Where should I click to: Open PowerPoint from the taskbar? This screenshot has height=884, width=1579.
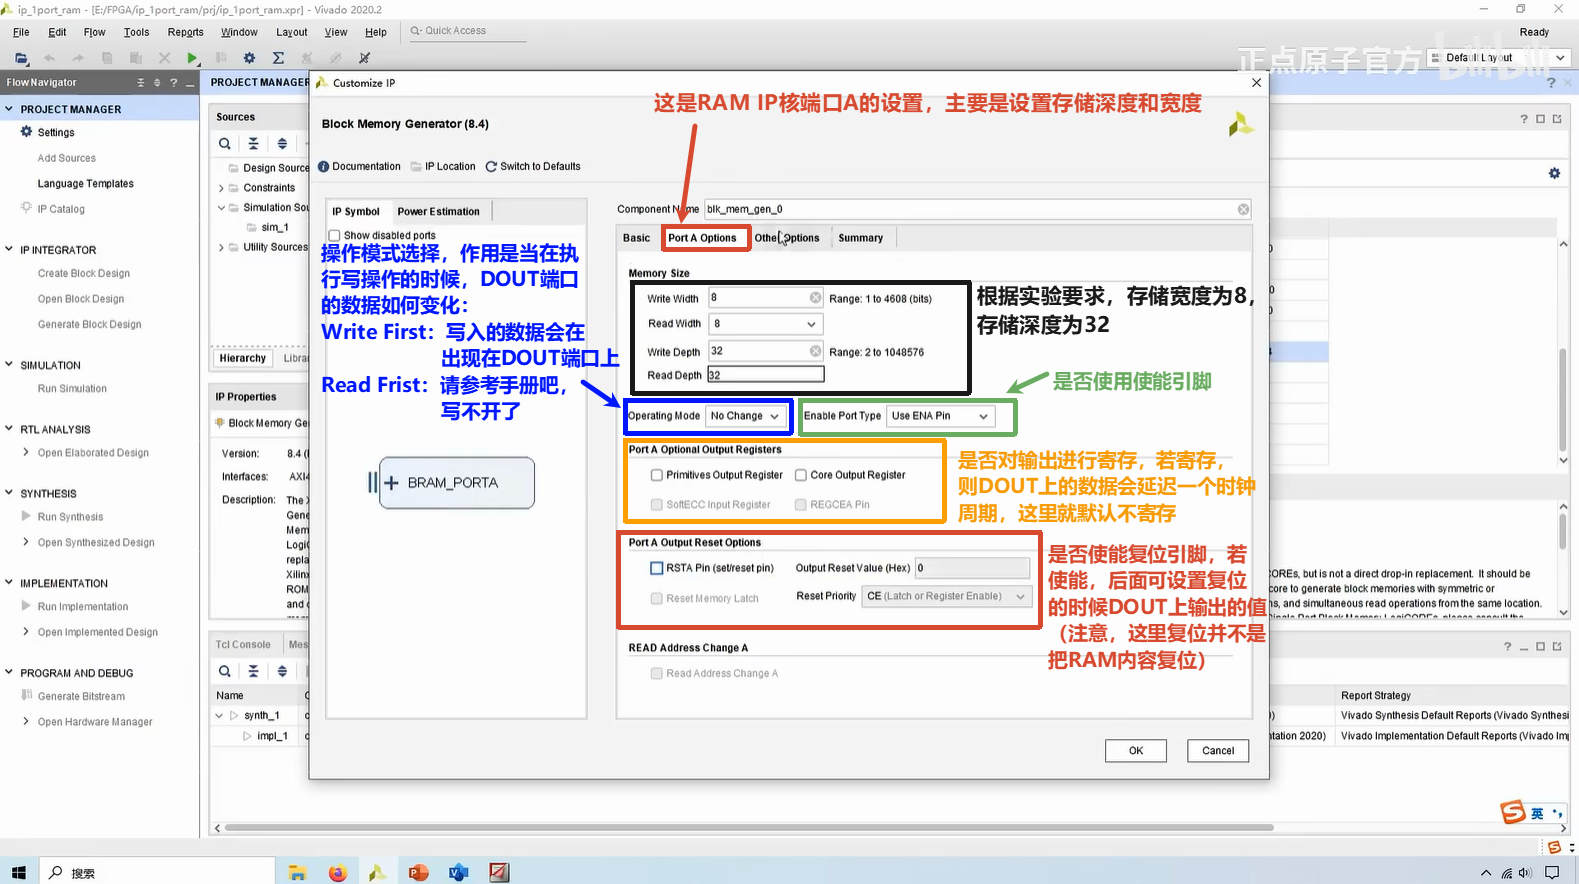point(418,873)
